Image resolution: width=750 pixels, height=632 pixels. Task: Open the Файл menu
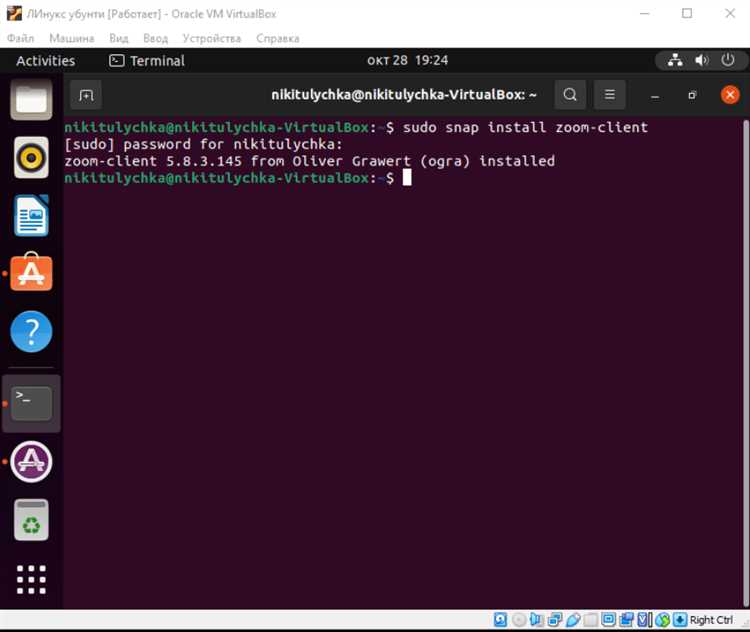20,38
